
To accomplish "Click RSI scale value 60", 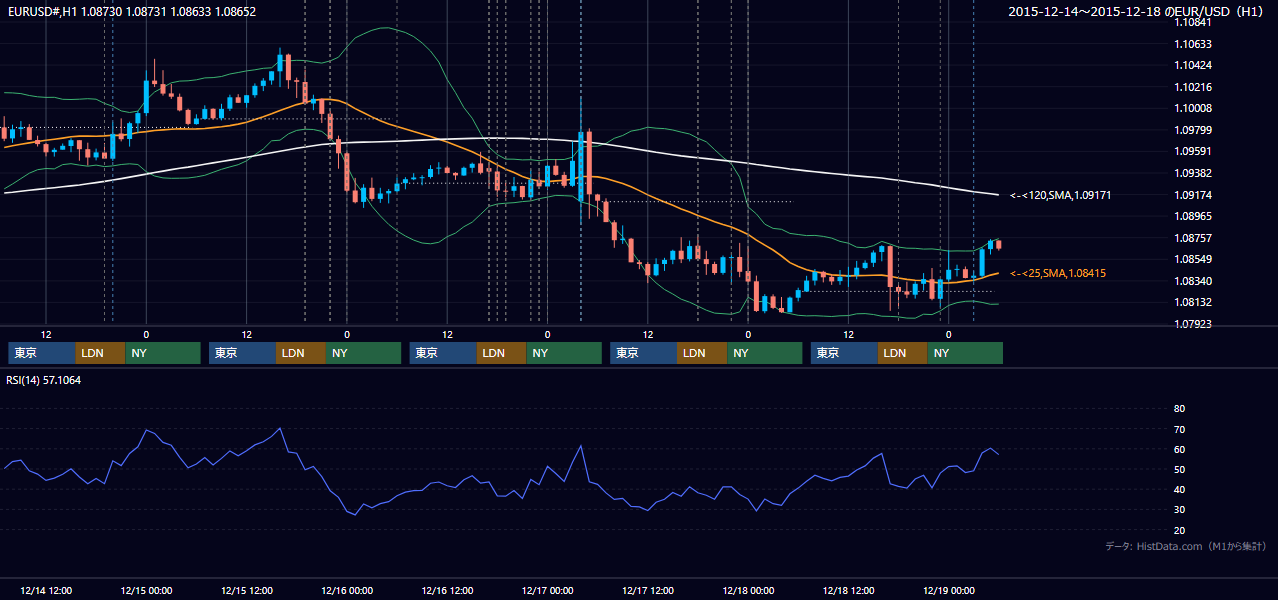I will point(1180,449).
